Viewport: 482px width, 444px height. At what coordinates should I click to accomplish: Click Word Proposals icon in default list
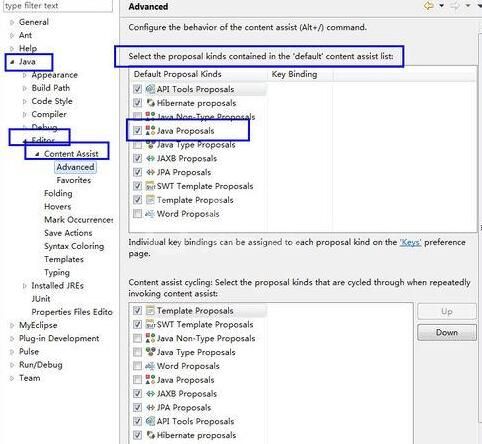pyautogui.click(x=150, y=214)
